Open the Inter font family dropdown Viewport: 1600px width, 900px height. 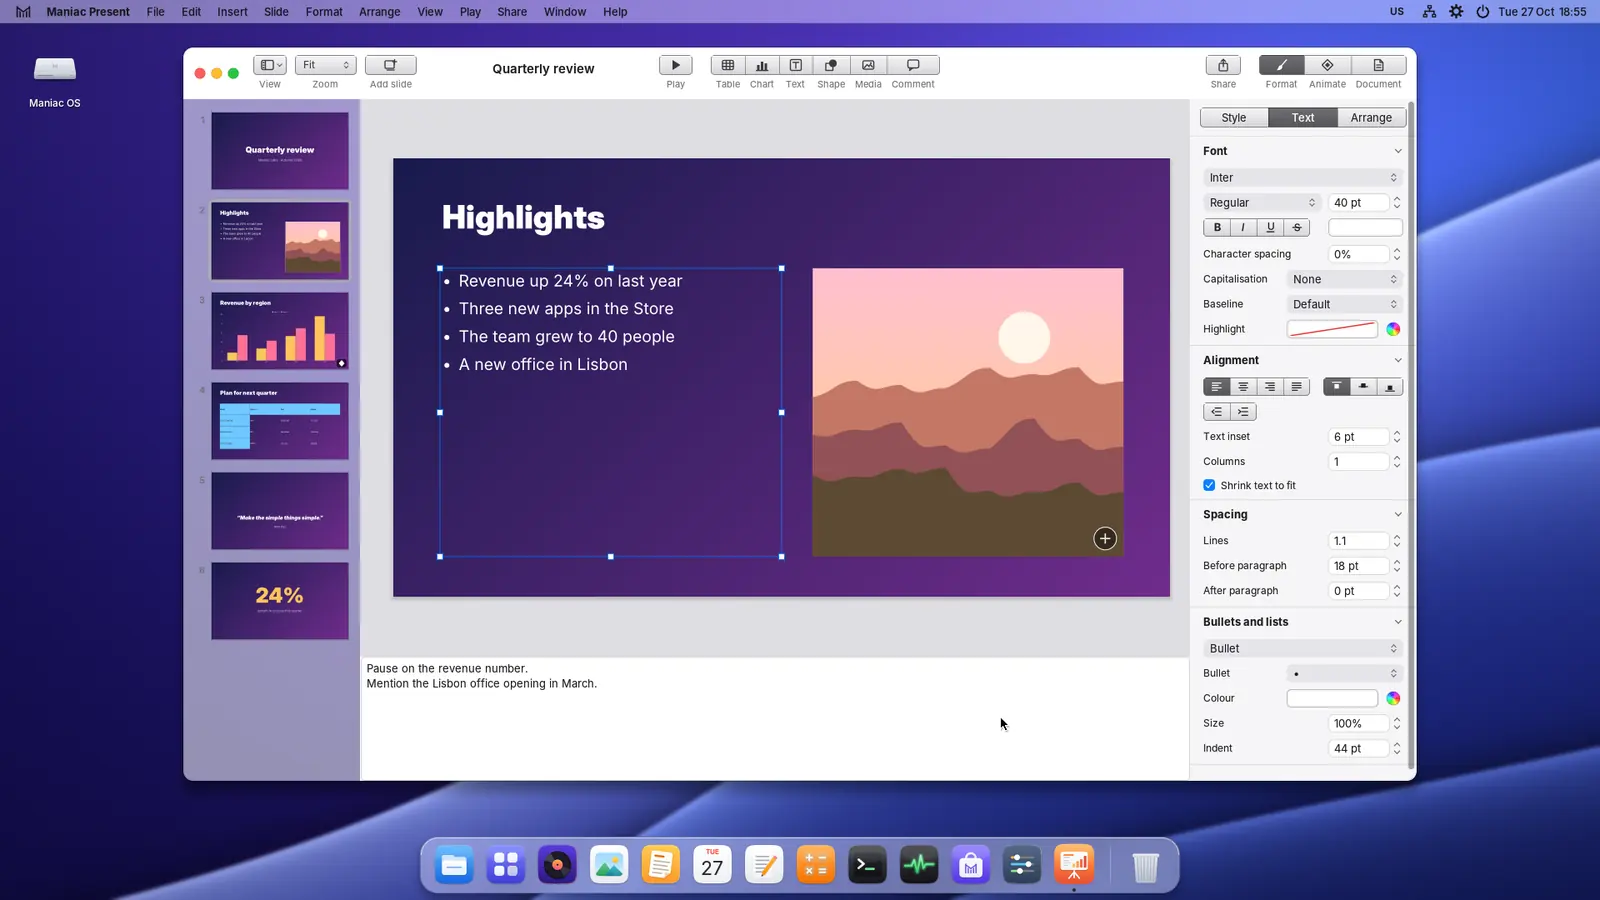coord(1303,177)
